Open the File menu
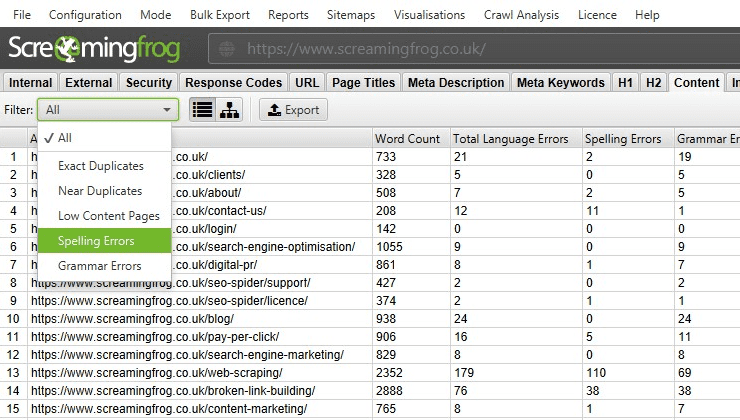740x420 pixels. click(22, 15)
